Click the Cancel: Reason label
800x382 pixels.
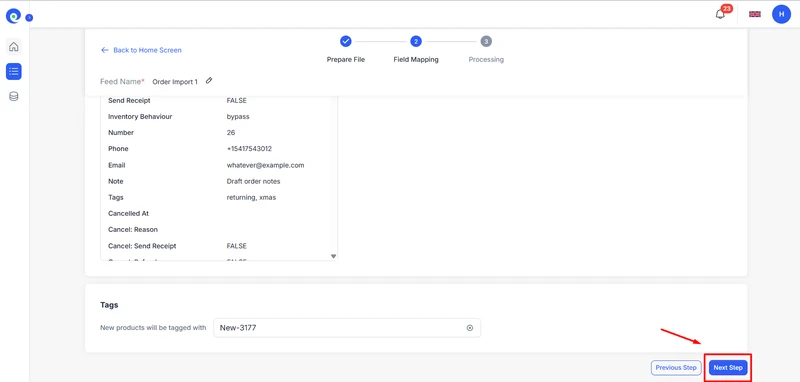[133, 230]
